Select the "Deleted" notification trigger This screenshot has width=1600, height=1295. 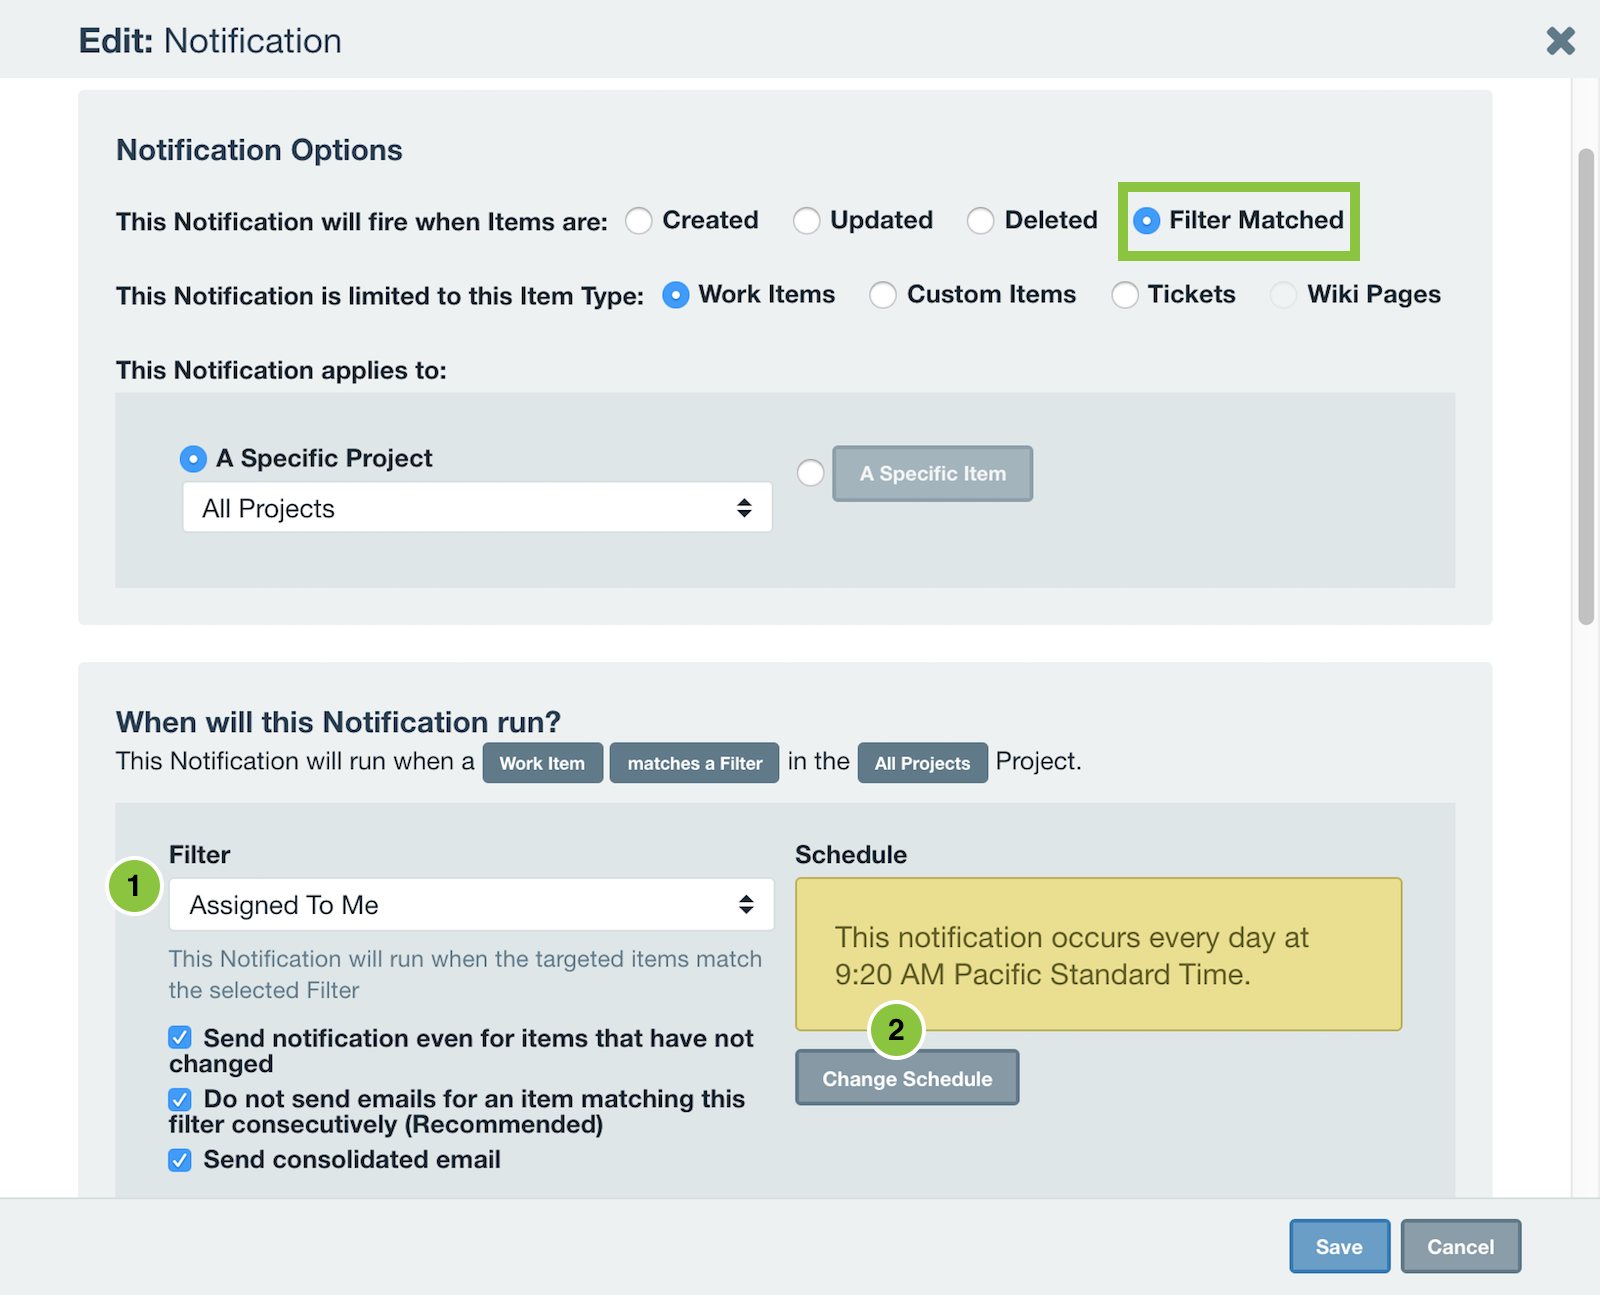(x=981, y=221)
